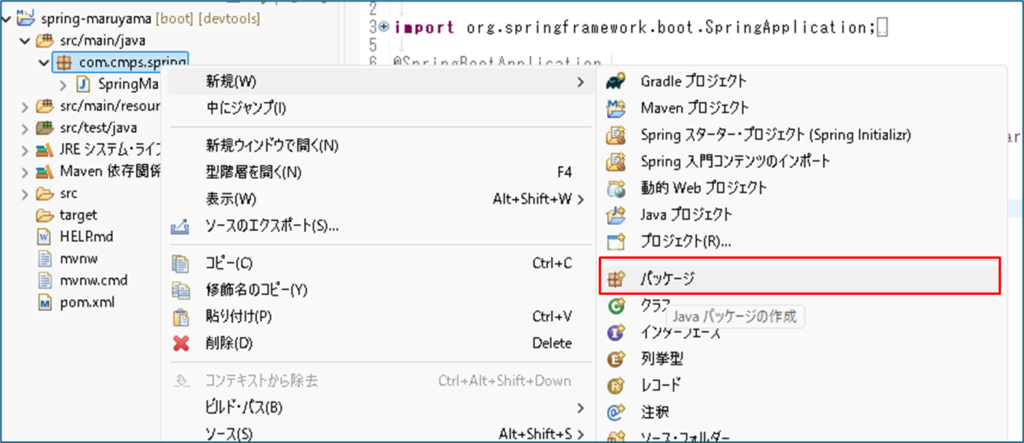
Task: Collapse the src/main/java source folder
Action: click(27, 41)
